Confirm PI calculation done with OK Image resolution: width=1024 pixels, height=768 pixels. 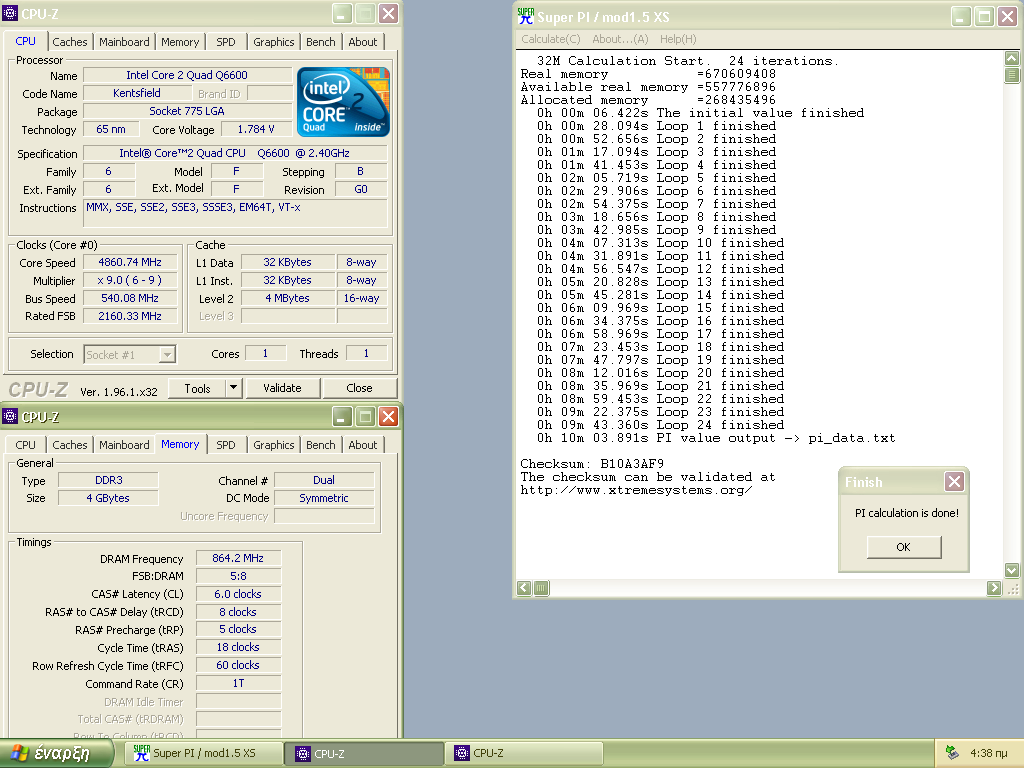point(904,547)
